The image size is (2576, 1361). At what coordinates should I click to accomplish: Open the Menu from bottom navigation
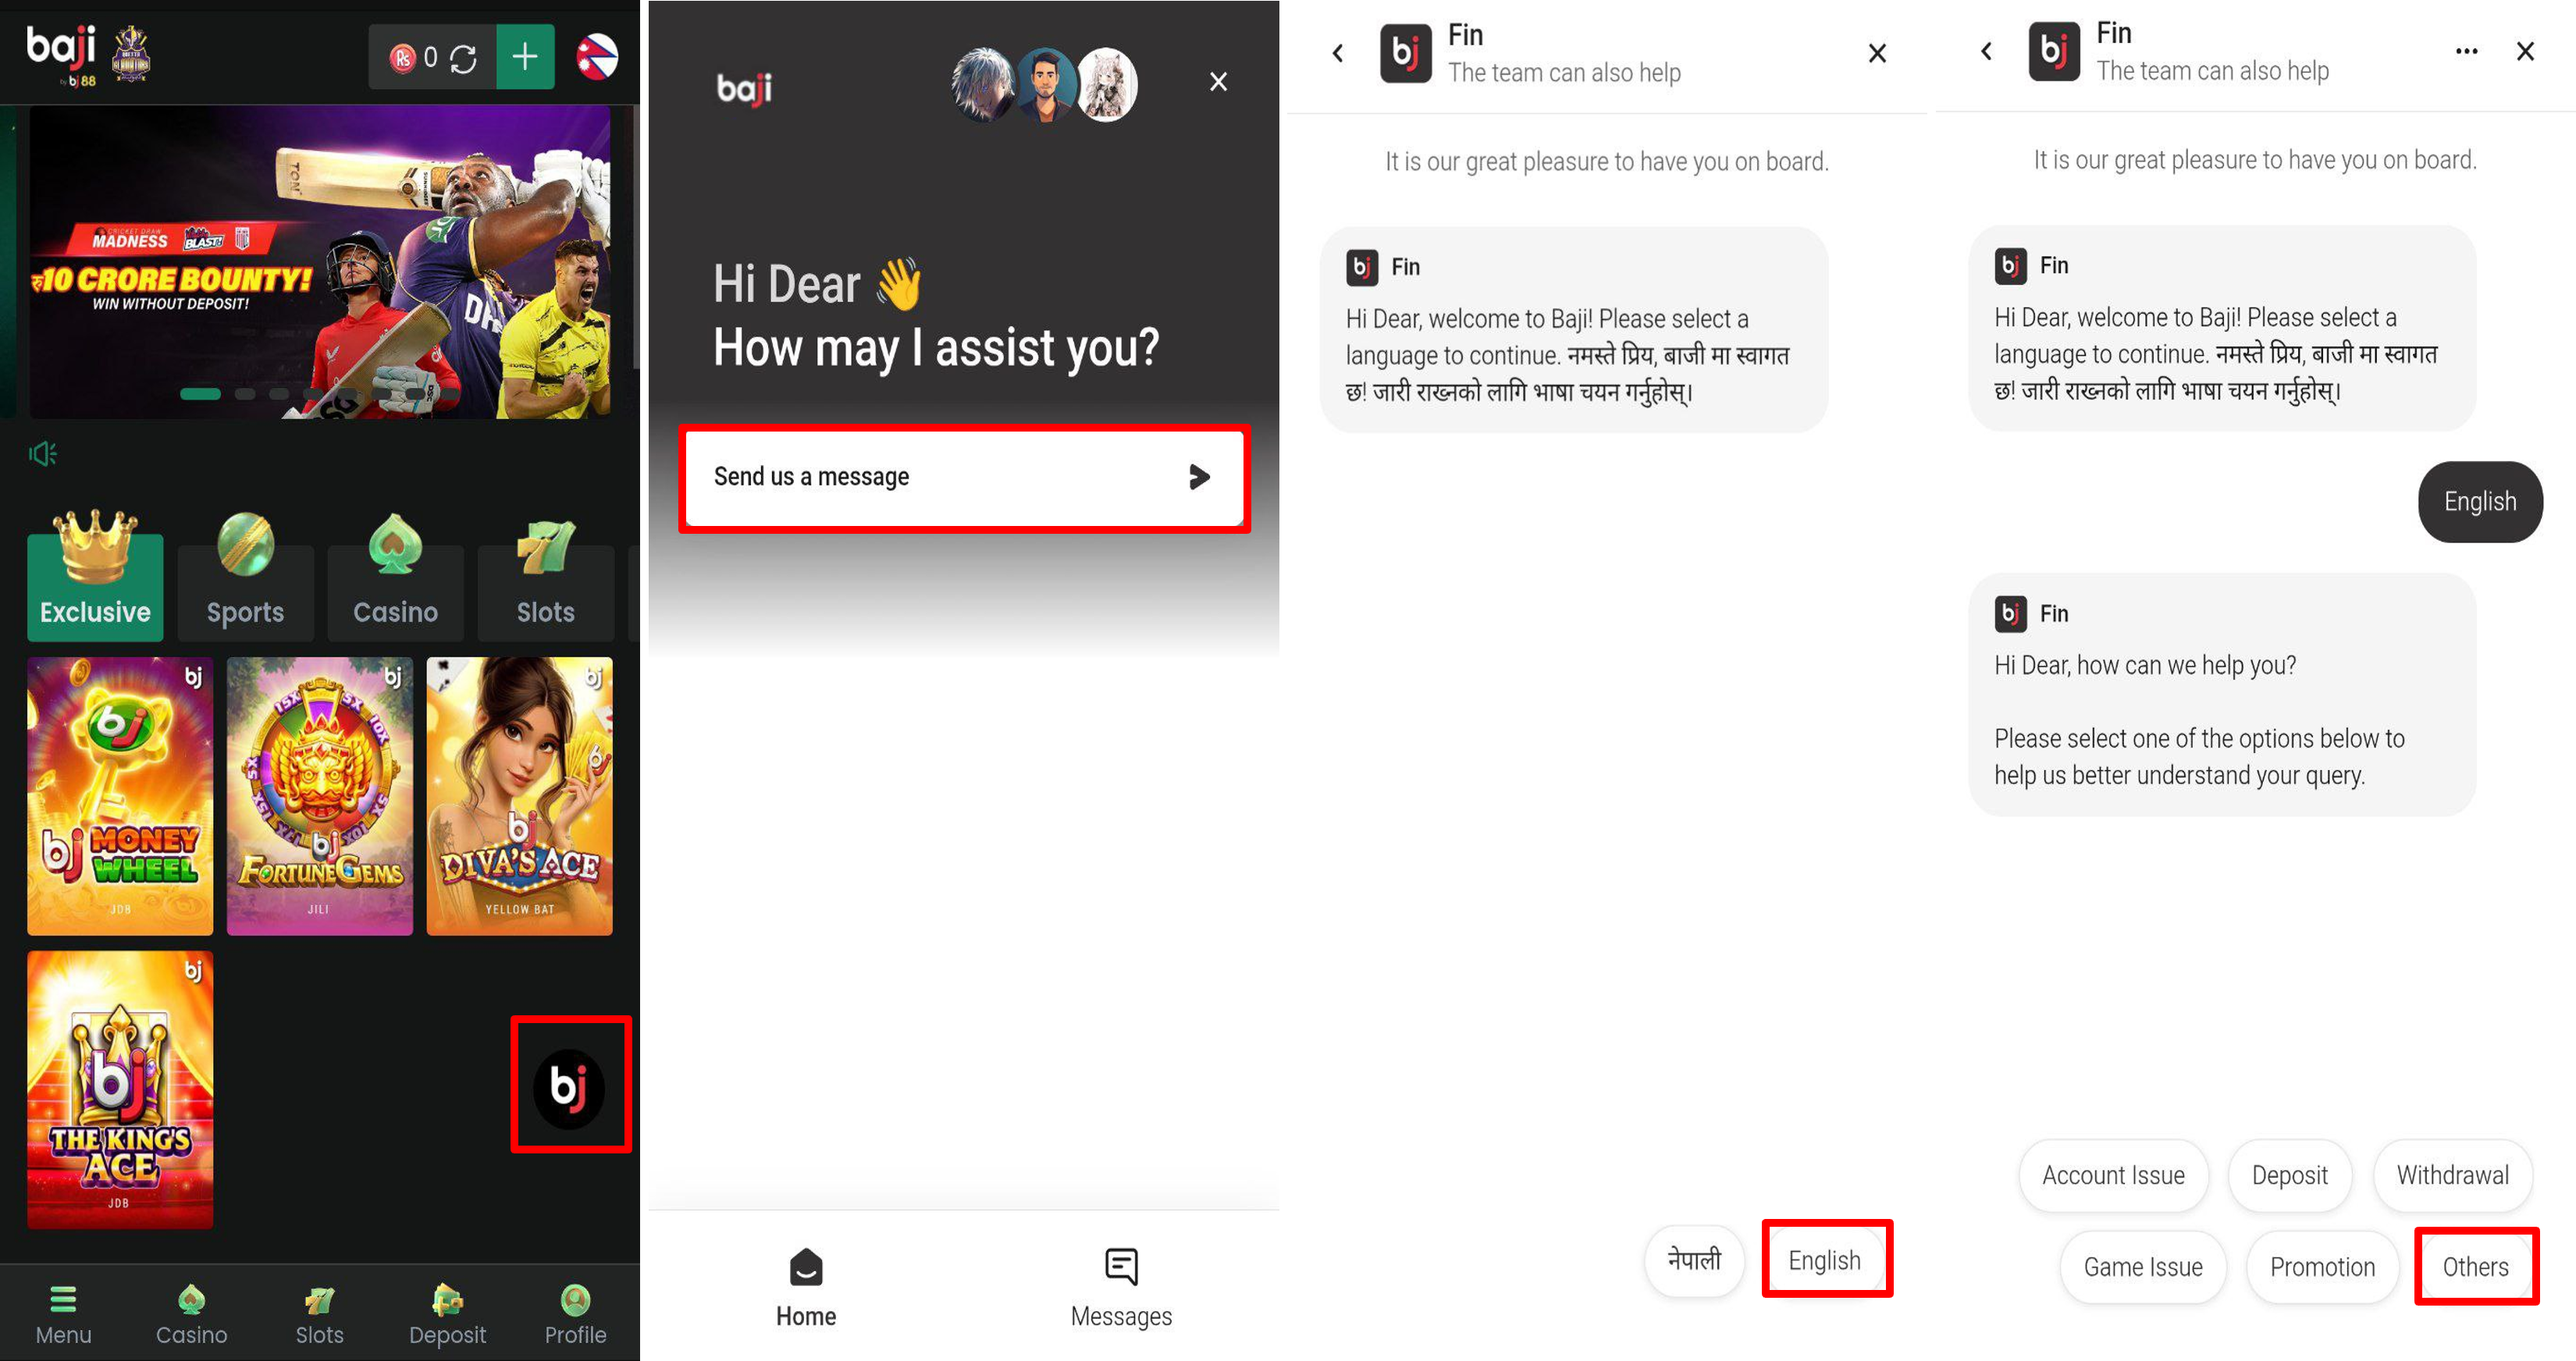63,1315
